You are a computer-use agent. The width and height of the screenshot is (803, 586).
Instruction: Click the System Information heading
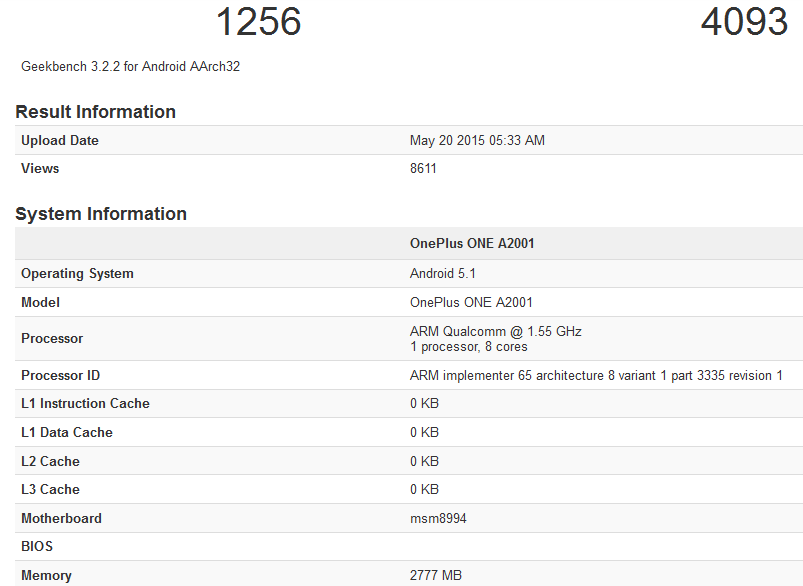pyautogui.click(x=101, y=214)
